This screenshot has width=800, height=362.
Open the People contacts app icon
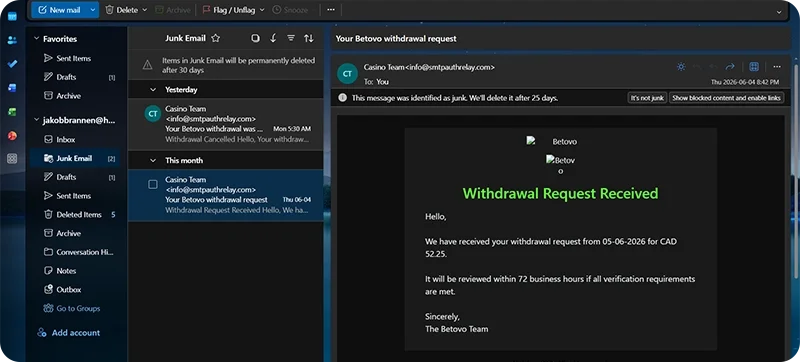coord(12,40)
